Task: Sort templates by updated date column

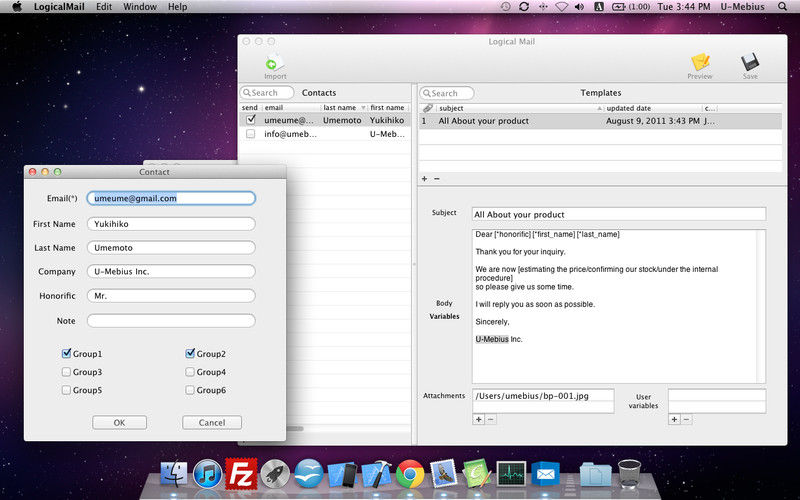Action: coord(653,108)
